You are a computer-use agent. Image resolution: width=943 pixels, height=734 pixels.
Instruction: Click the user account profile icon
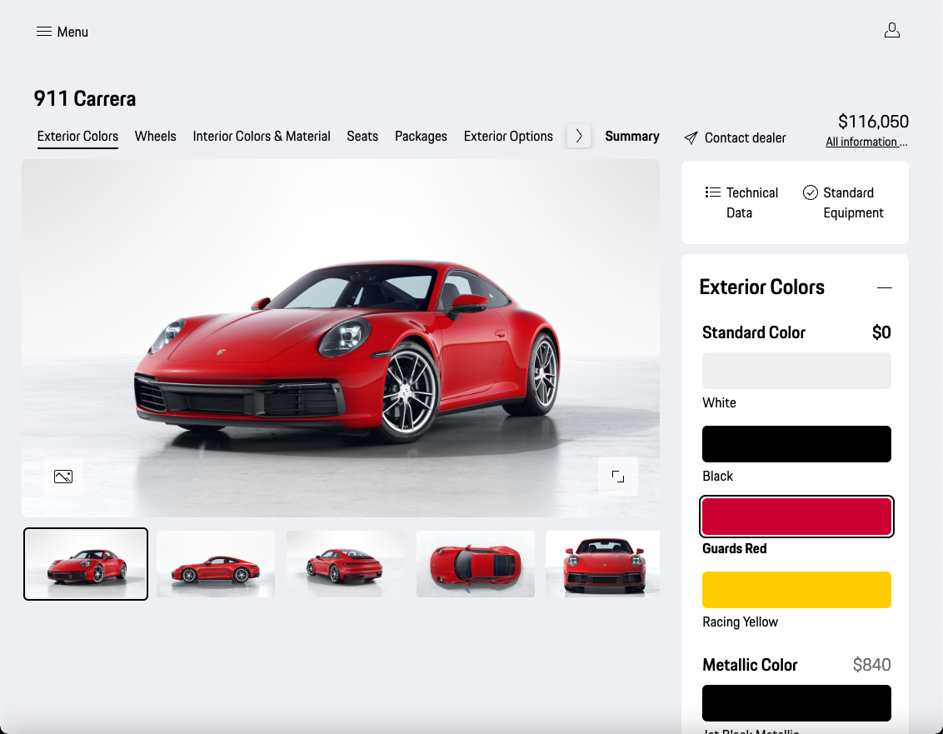tap(891, 31)
